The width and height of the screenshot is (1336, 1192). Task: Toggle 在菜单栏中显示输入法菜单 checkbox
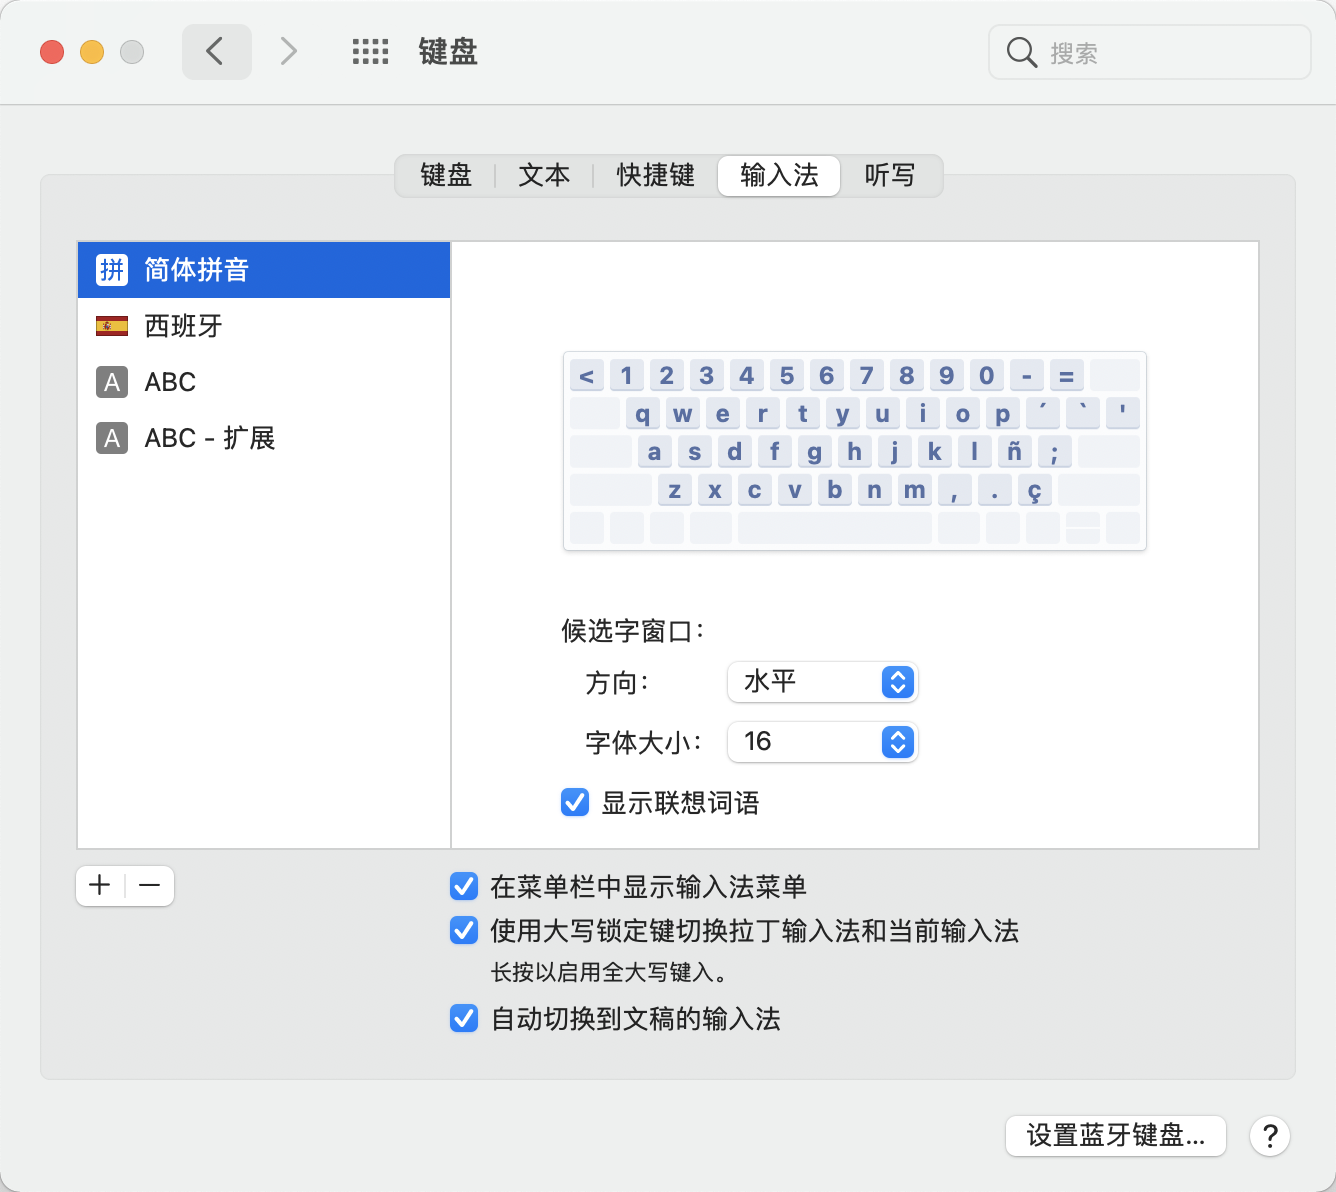(x=464, y=887)
